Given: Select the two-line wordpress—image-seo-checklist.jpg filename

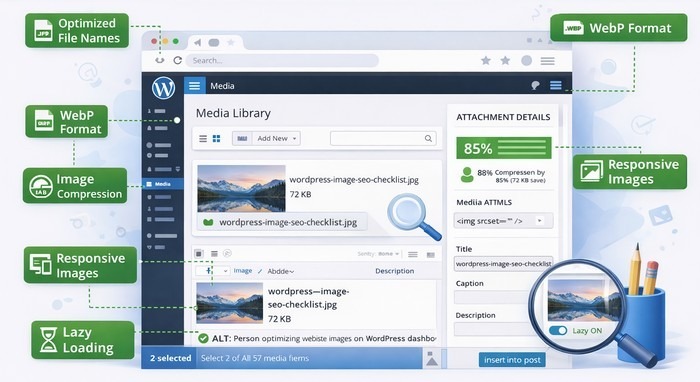Looking at the screenshot, I should tap(308, 298).
